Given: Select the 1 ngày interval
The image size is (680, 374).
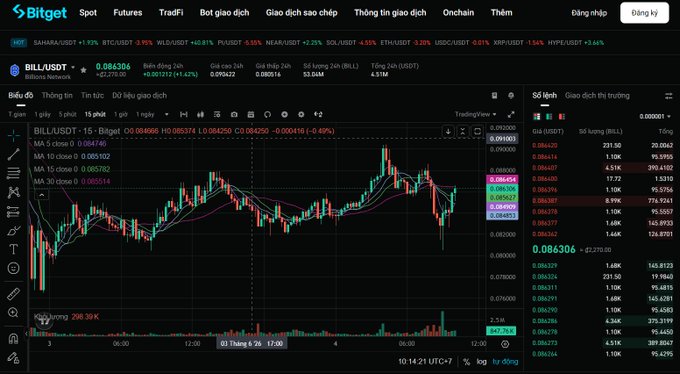Looking at the screenshot, I should click(145, 115).
